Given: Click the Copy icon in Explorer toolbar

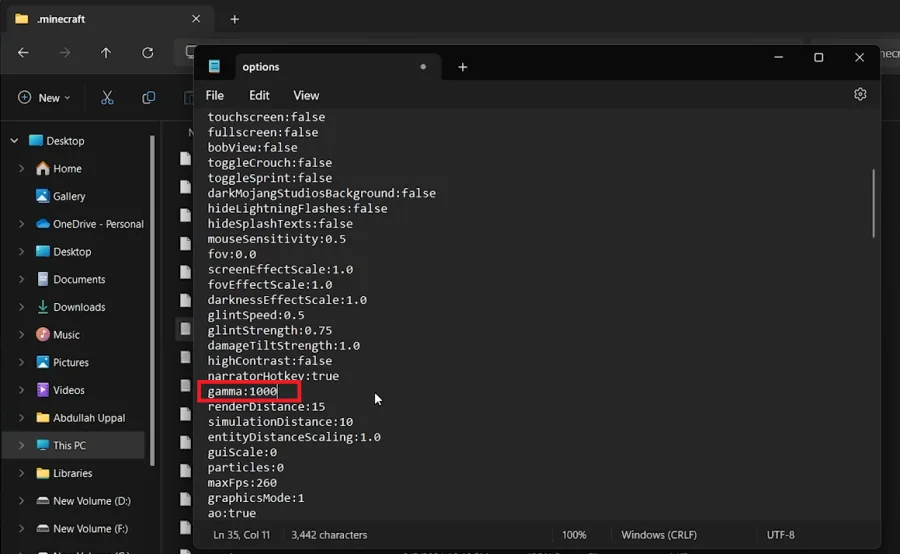Looking at the screenshot, I should point(148,98).
